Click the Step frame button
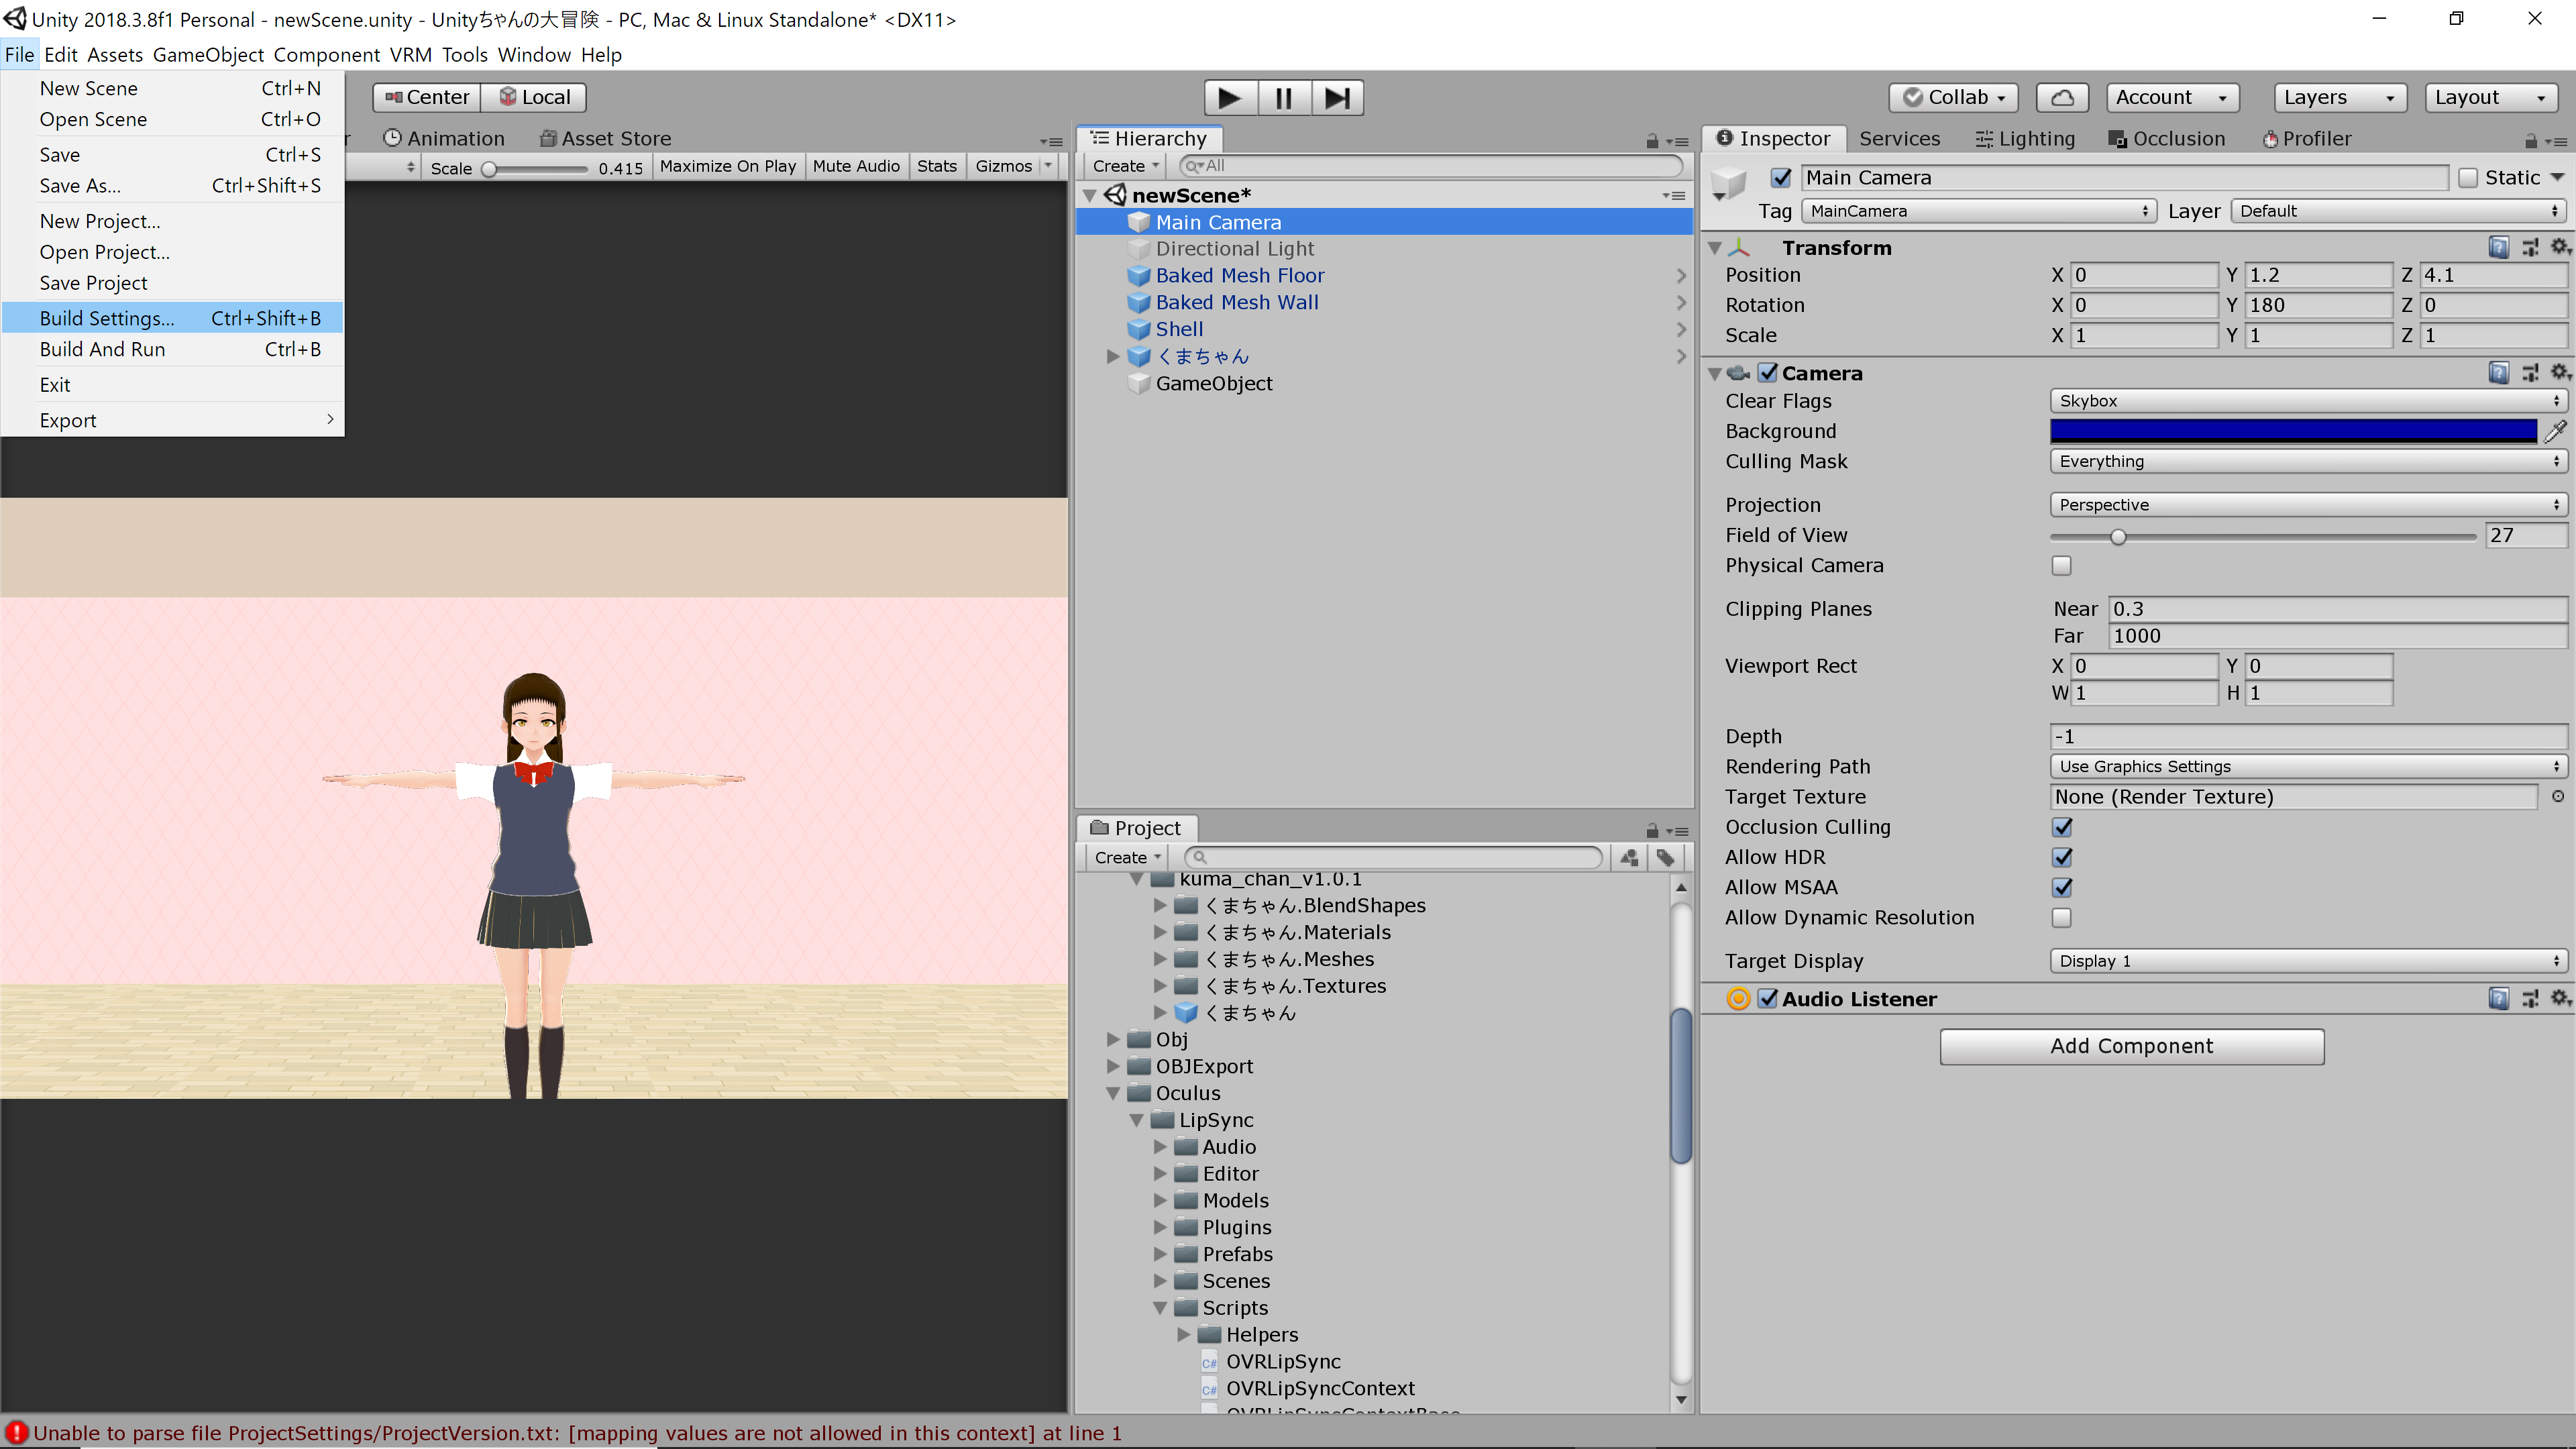The width and height of the screenshot is (2576, 1449). (1337, 97)
